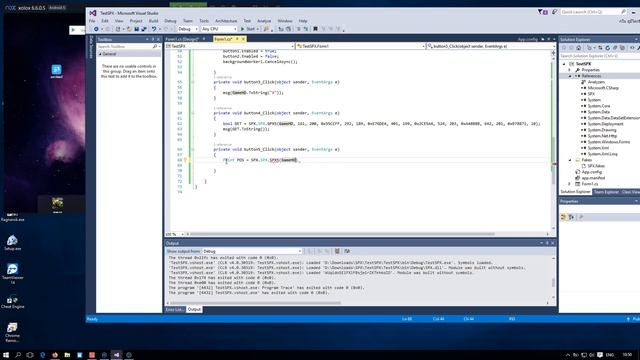The image size is (640, 360).
Task: Open the Analyze menu
Action: (x=264, y=21)
